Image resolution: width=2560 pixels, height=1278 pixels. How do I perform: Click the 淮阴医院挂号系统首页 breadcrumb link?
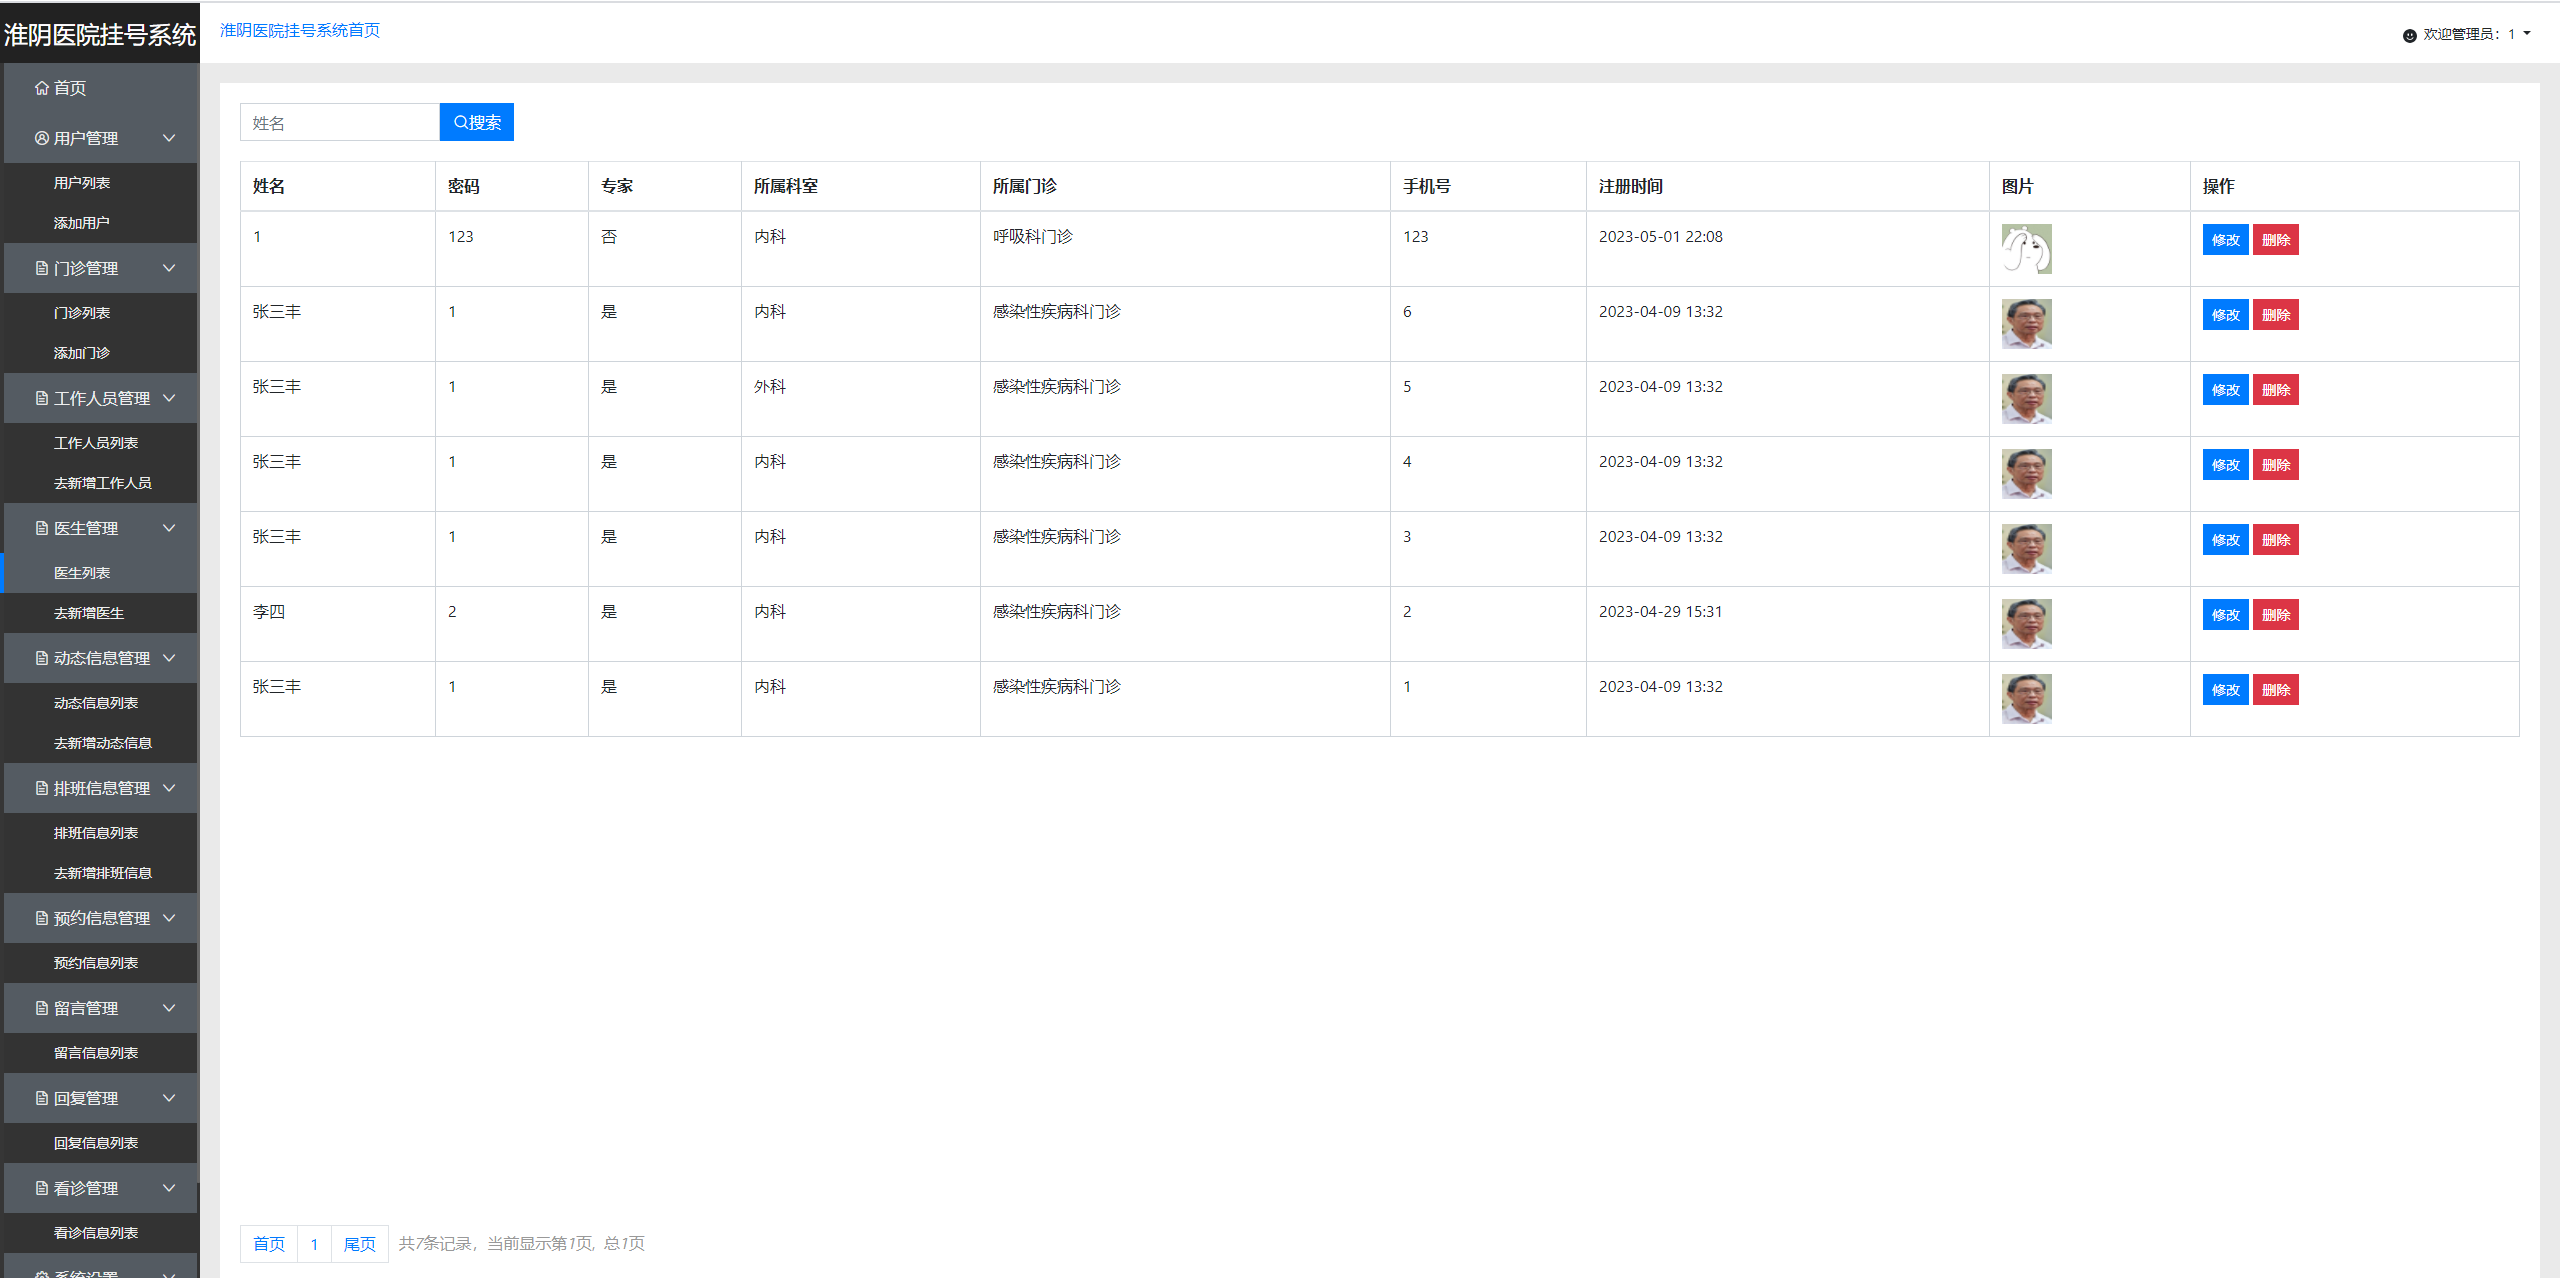(300, 30)
